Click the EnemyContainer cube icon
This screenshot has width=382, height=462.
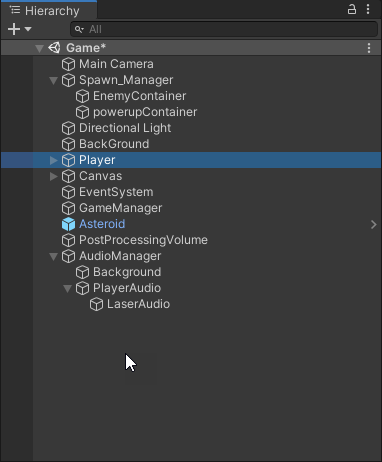point(82,96)
